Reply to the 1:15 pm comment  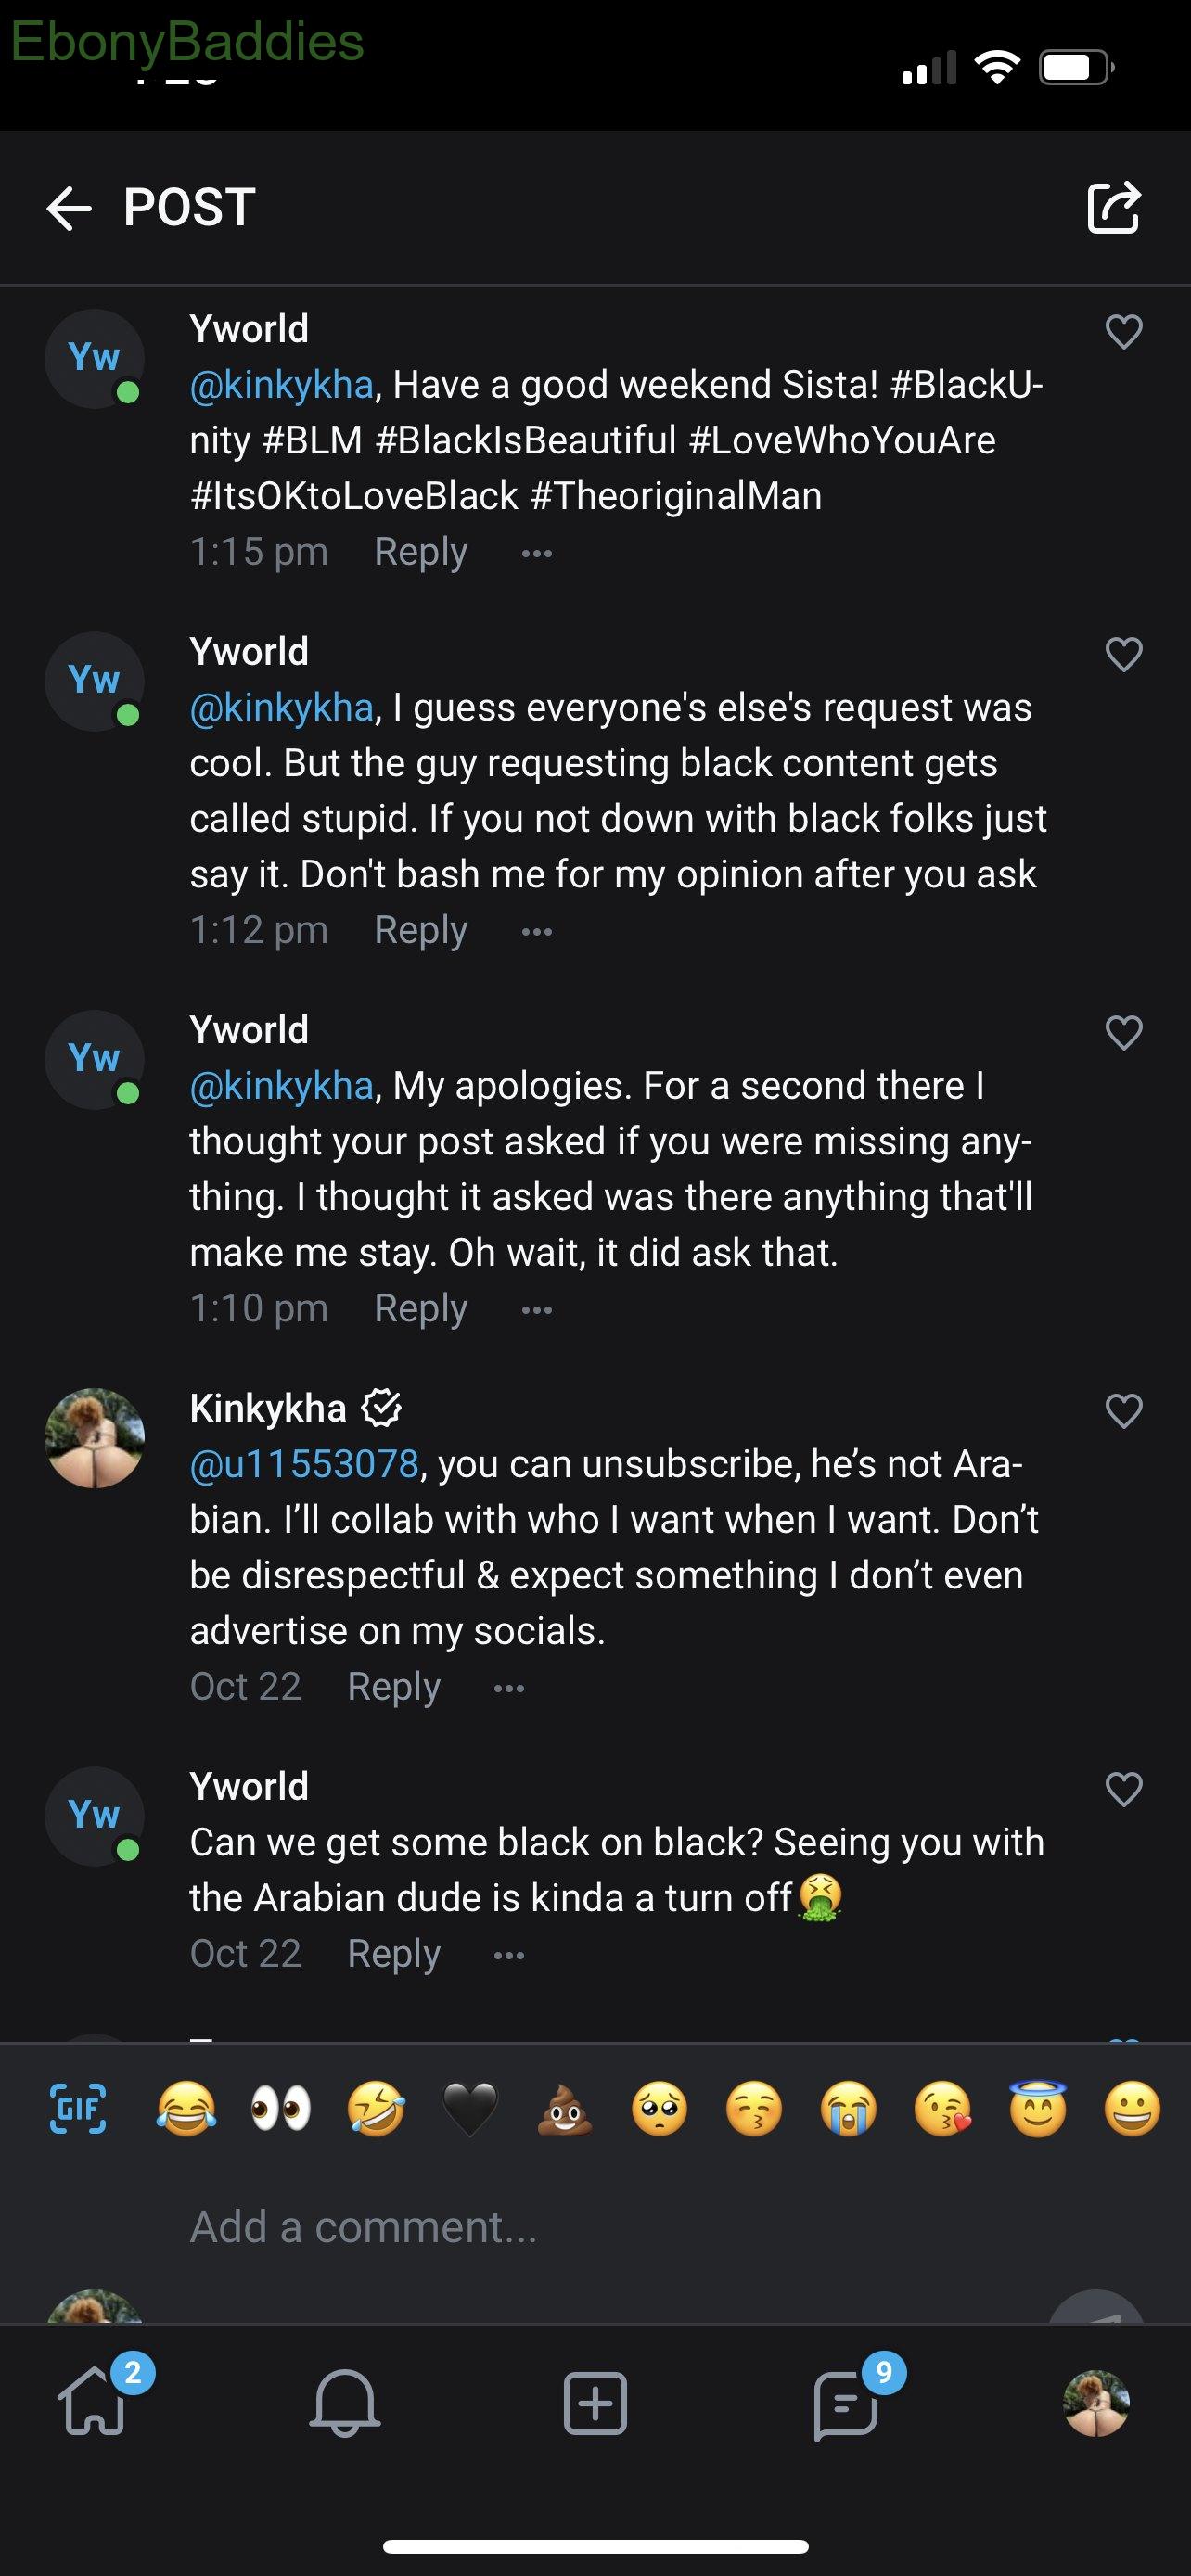420,552
